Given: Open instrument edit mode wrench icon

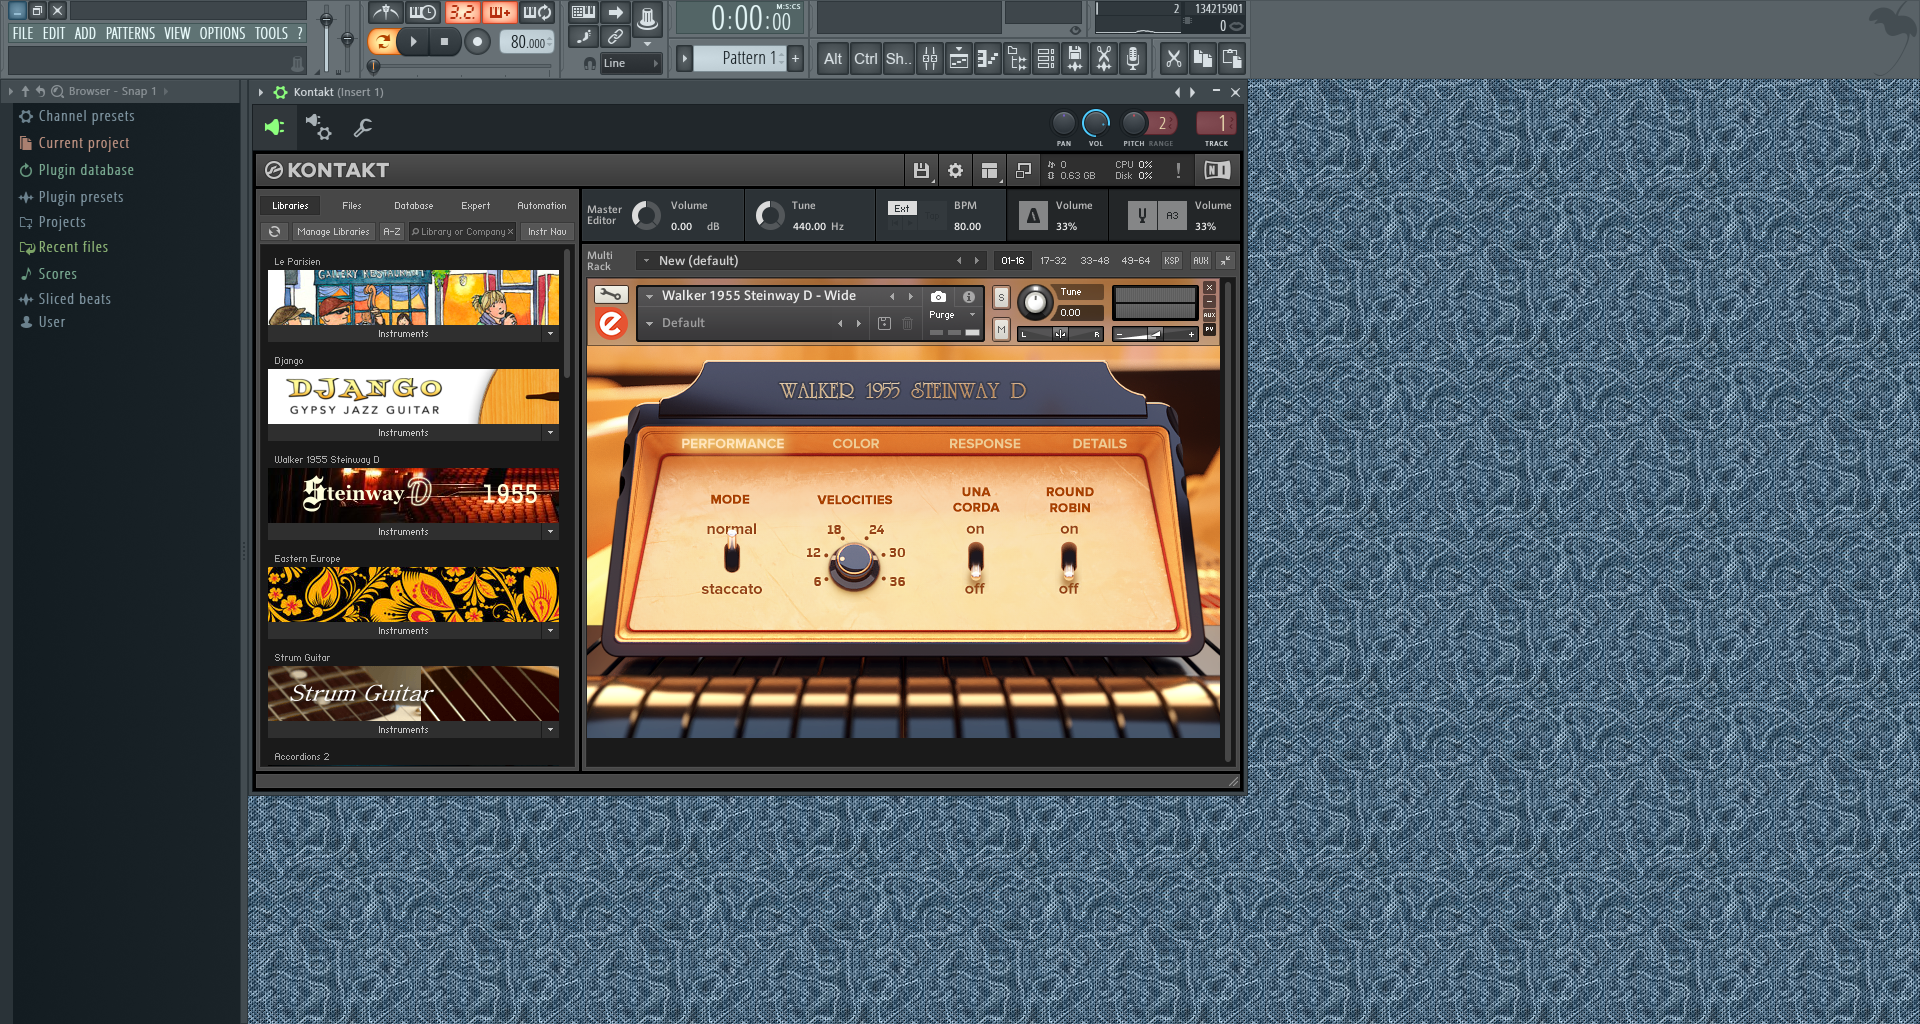Looking at the screenshot, I should tap(611, 295).
